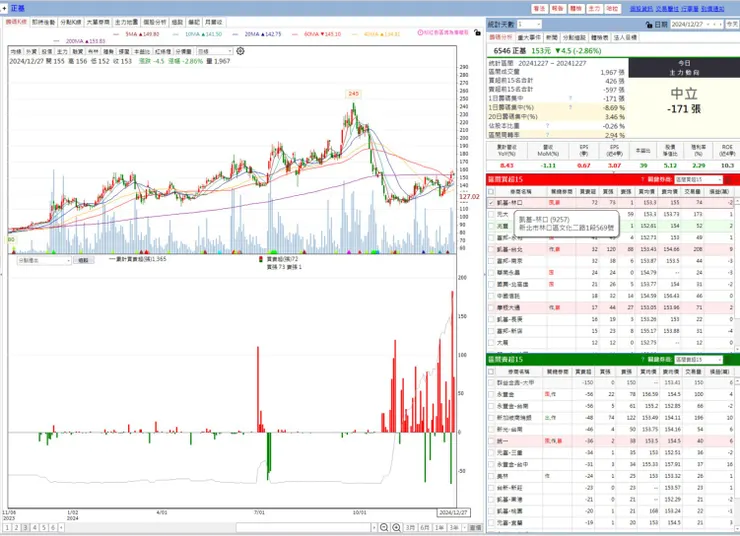Toggle checkbox for 凱基-林口 row
740x536 pixels.
[491, 202]
